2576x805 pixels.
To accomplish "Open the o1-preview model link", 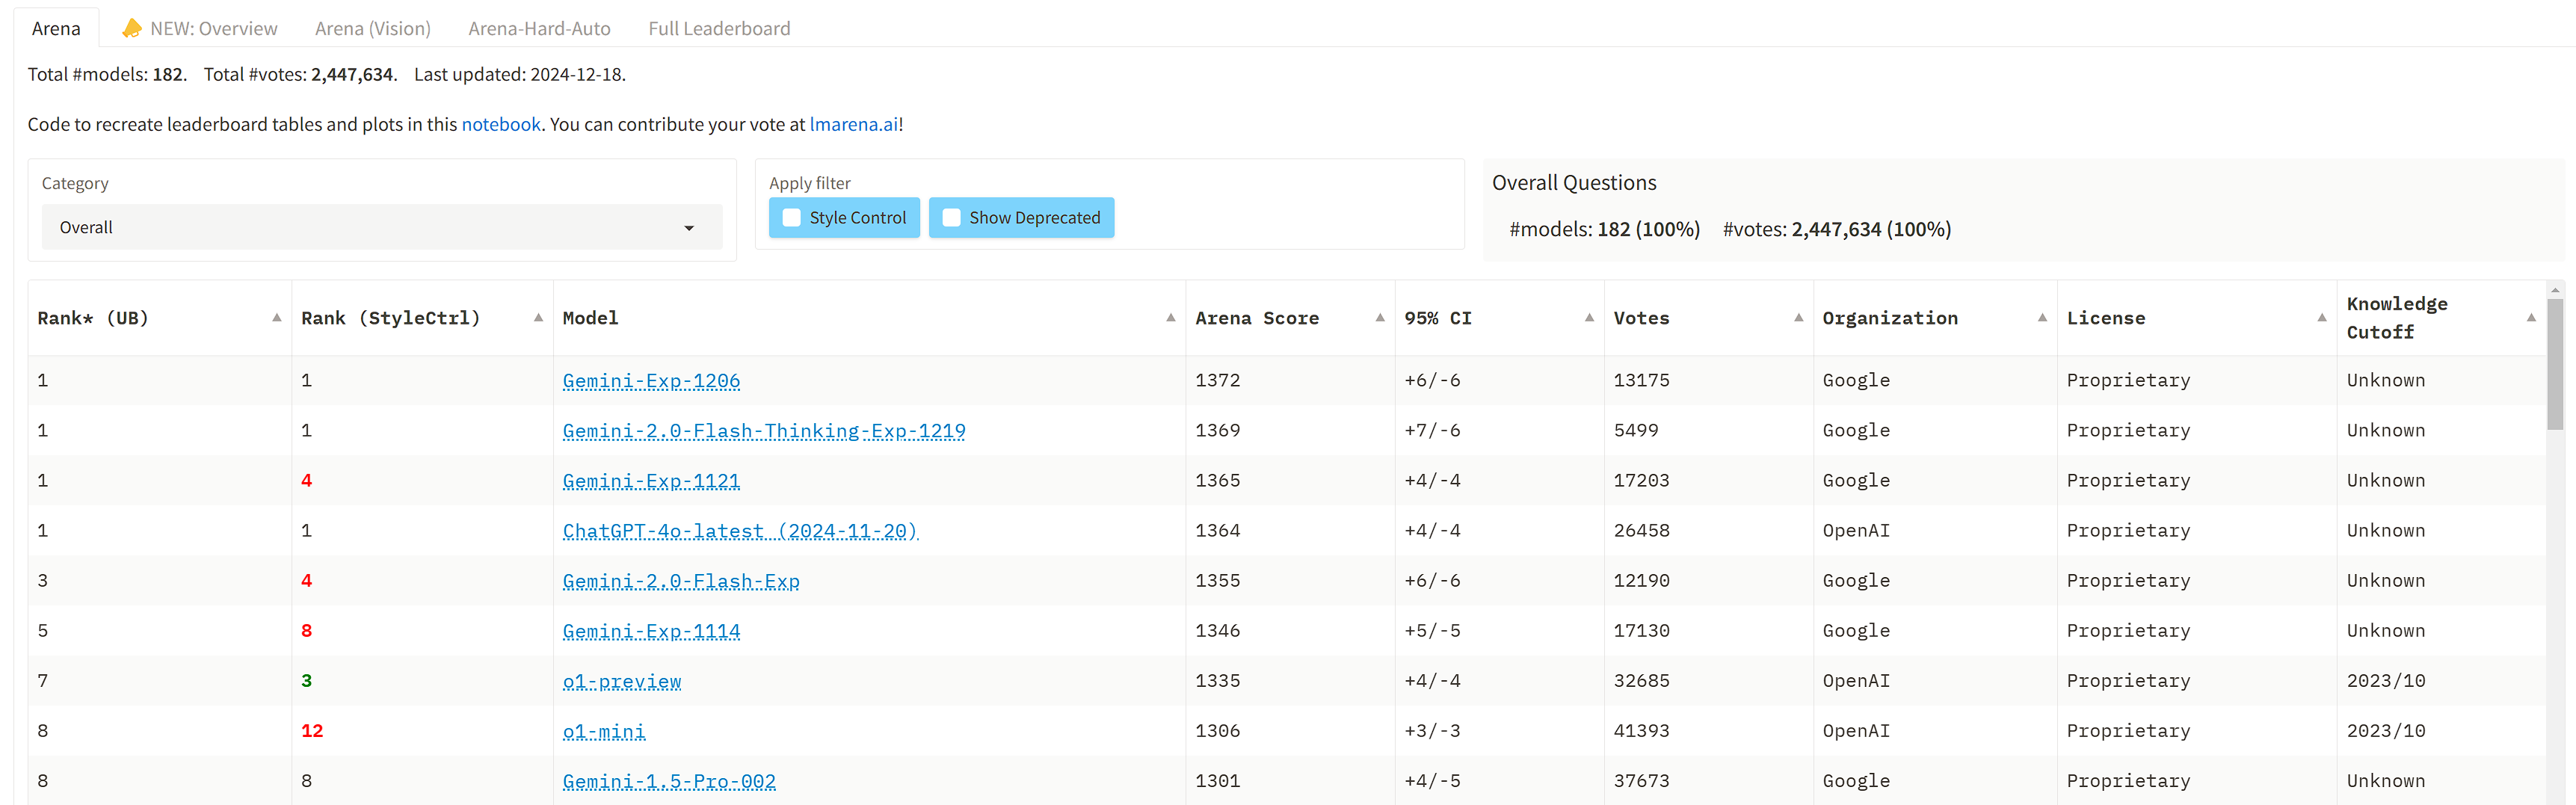I will pyautogui.click(x=622, y=681).
